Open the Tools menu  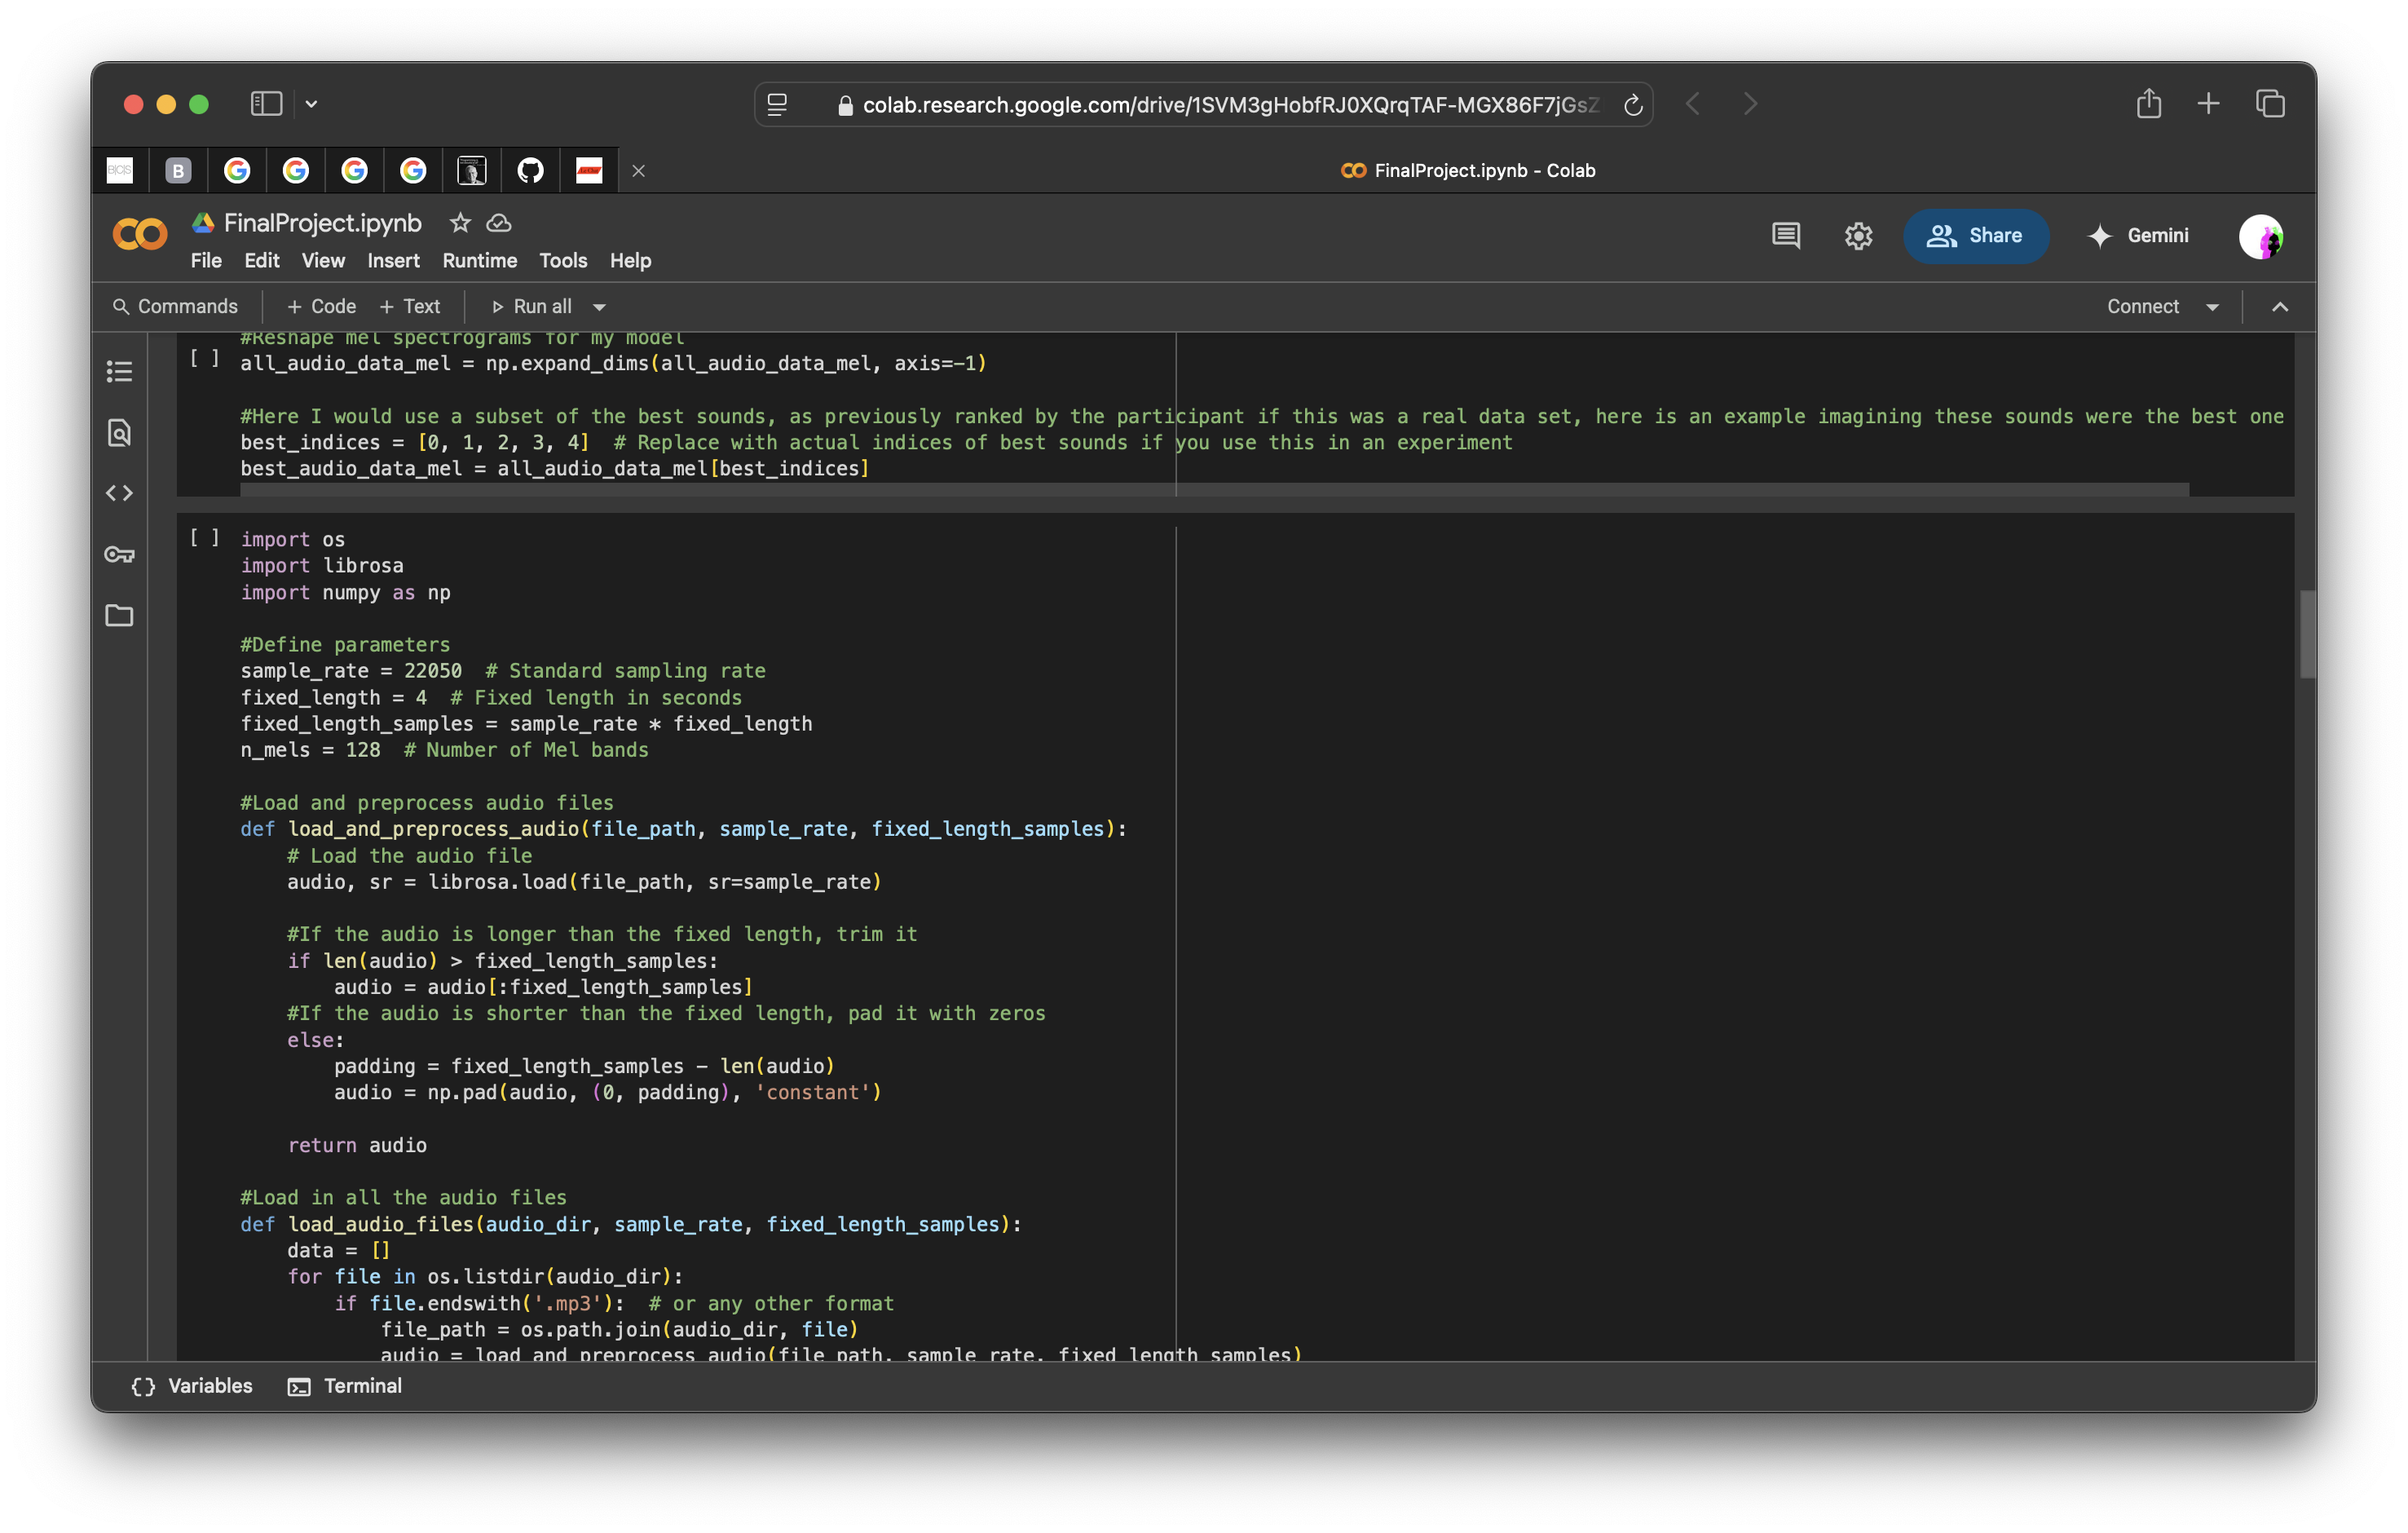pos(563,261)
